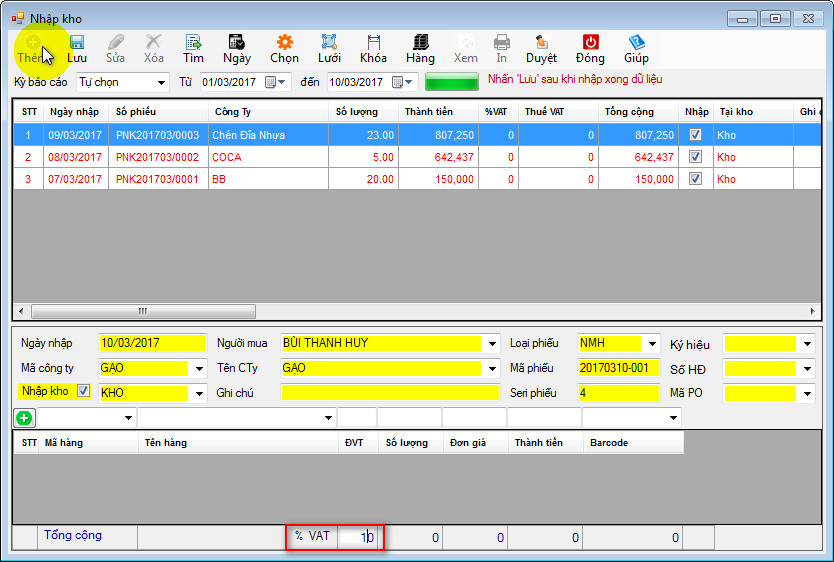Toggle Nhập checkbox for COCA row

coord(695,157)
